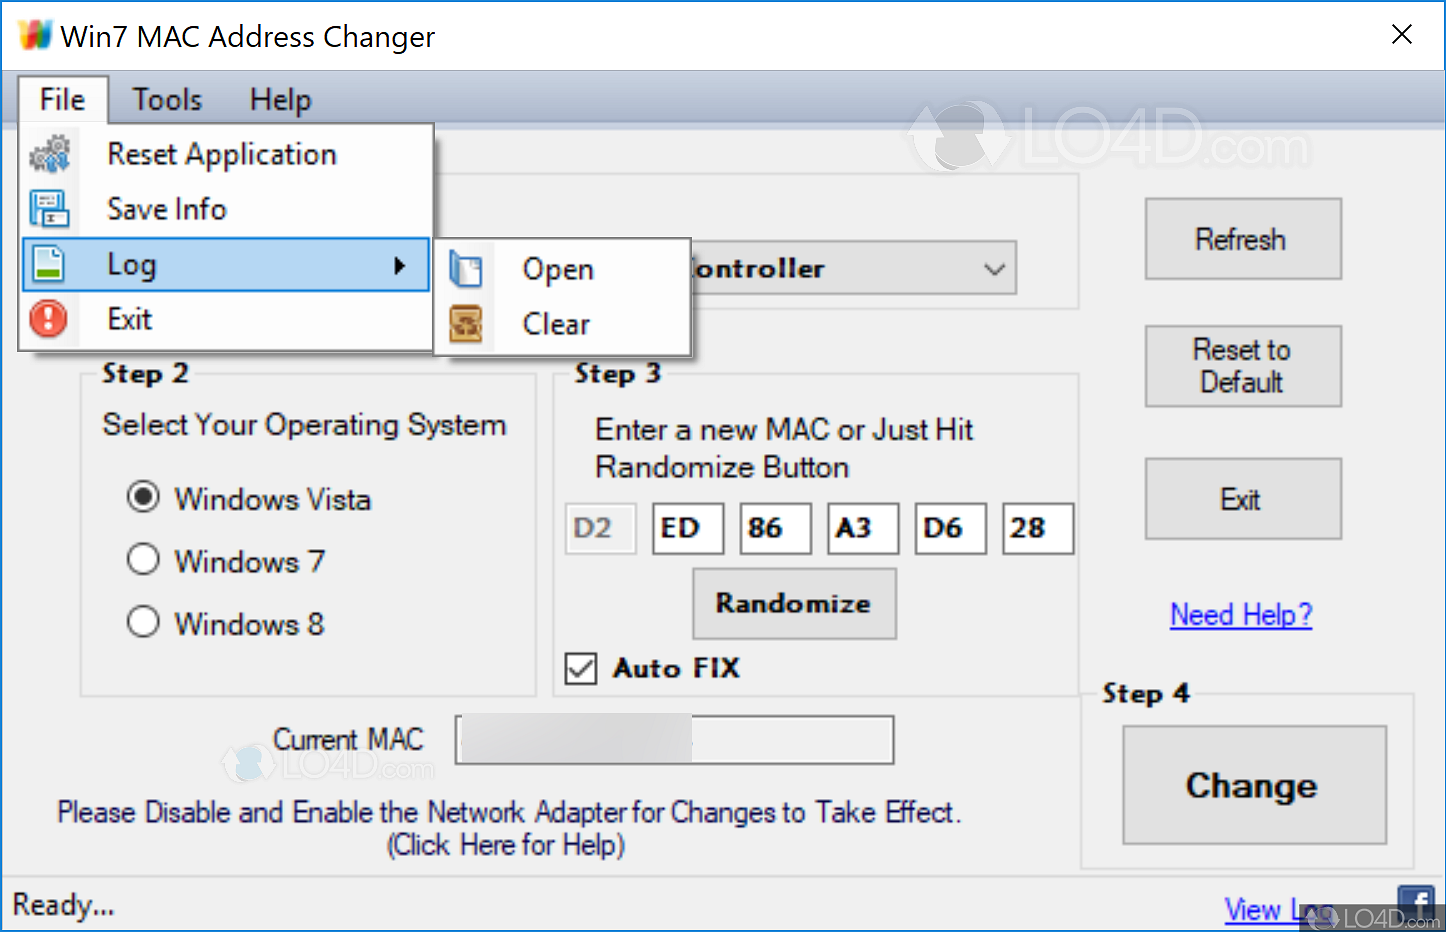Select the Windows 8 radio button
This screenshot has width=1446, height=932.
pyautogui.click(x=143, y=622)
